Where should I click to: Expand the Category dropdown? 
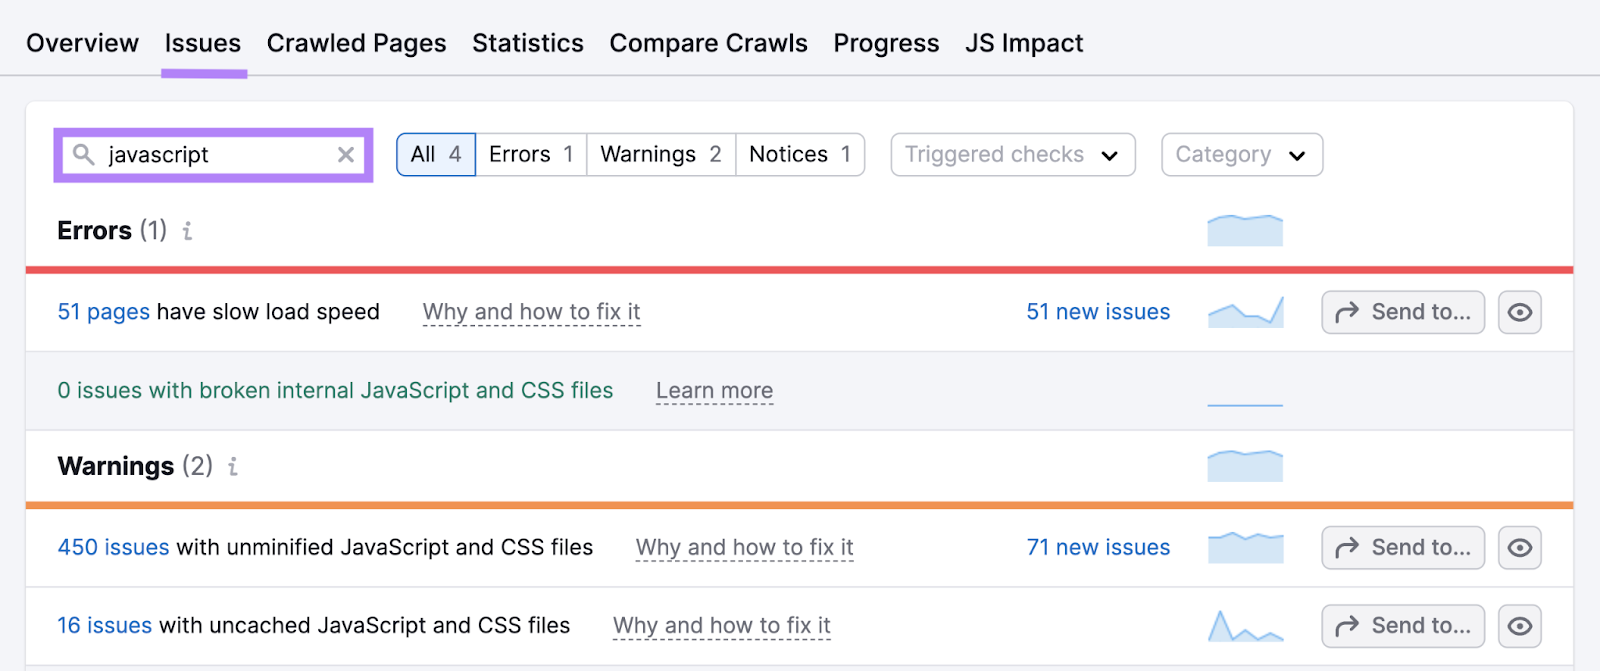[x=1240, y=154]
